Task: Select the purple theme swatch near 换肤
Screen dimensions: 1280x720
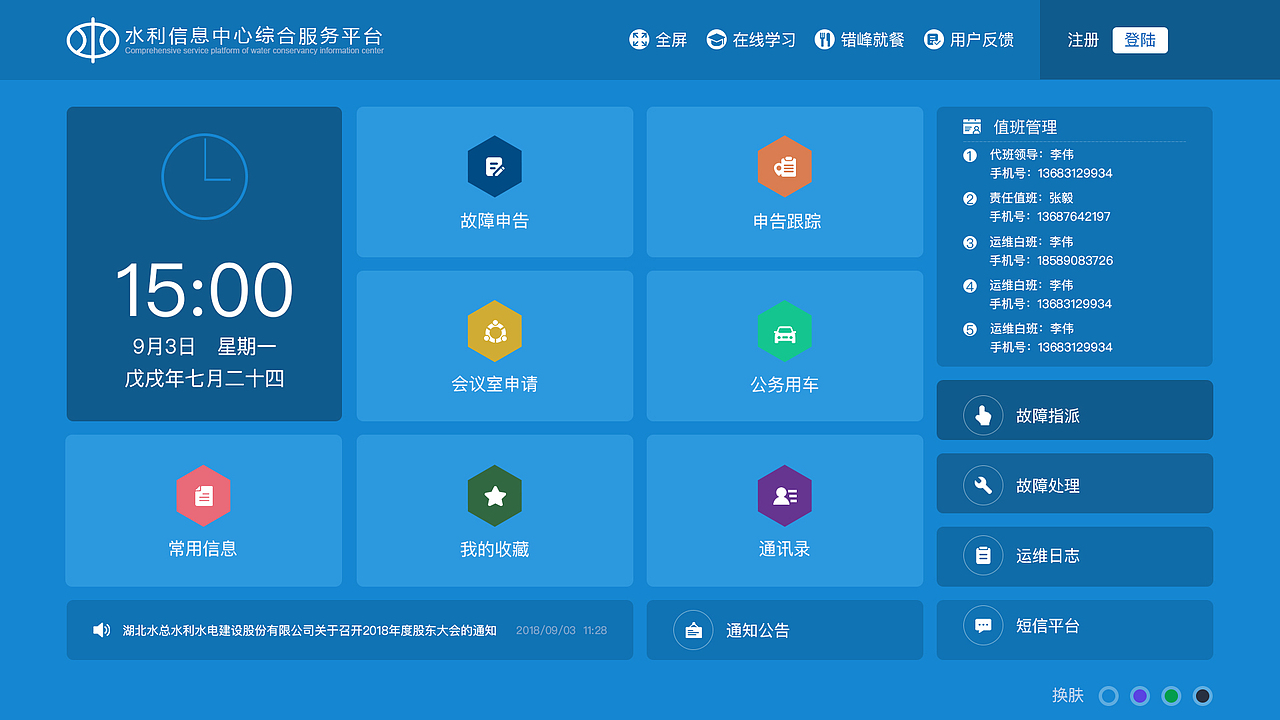Action: (x=1139, y=695)
